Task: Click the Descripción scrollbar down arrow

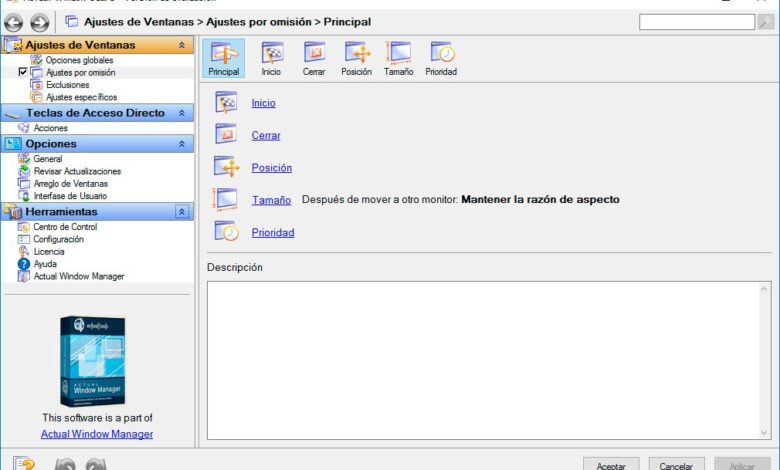Action: [x=764, y=433]
